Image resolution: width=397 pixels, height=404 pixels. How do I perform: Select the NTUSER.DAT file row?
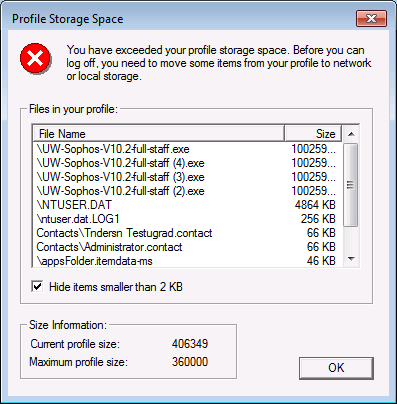pyautogui.click(x=188, y=205)
